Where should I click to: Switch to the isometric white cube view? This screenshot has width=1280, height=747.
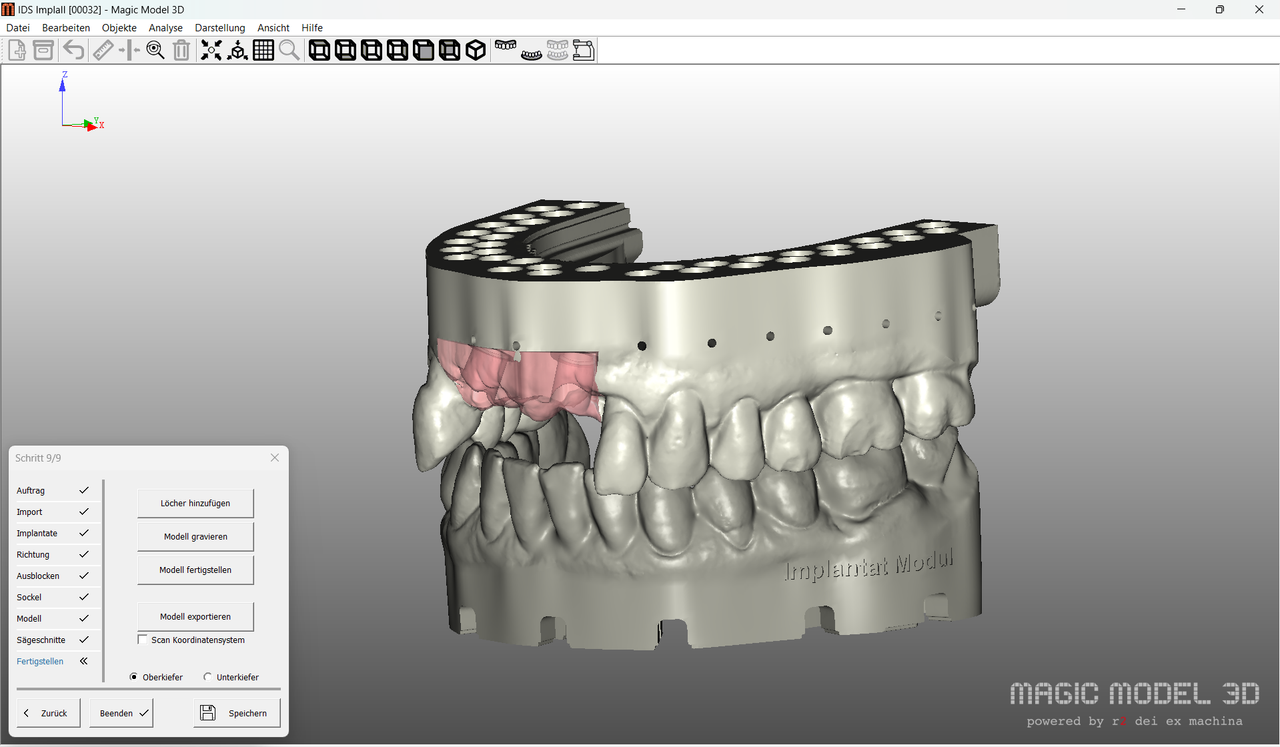pyautogui.click(x=475, y=50)
